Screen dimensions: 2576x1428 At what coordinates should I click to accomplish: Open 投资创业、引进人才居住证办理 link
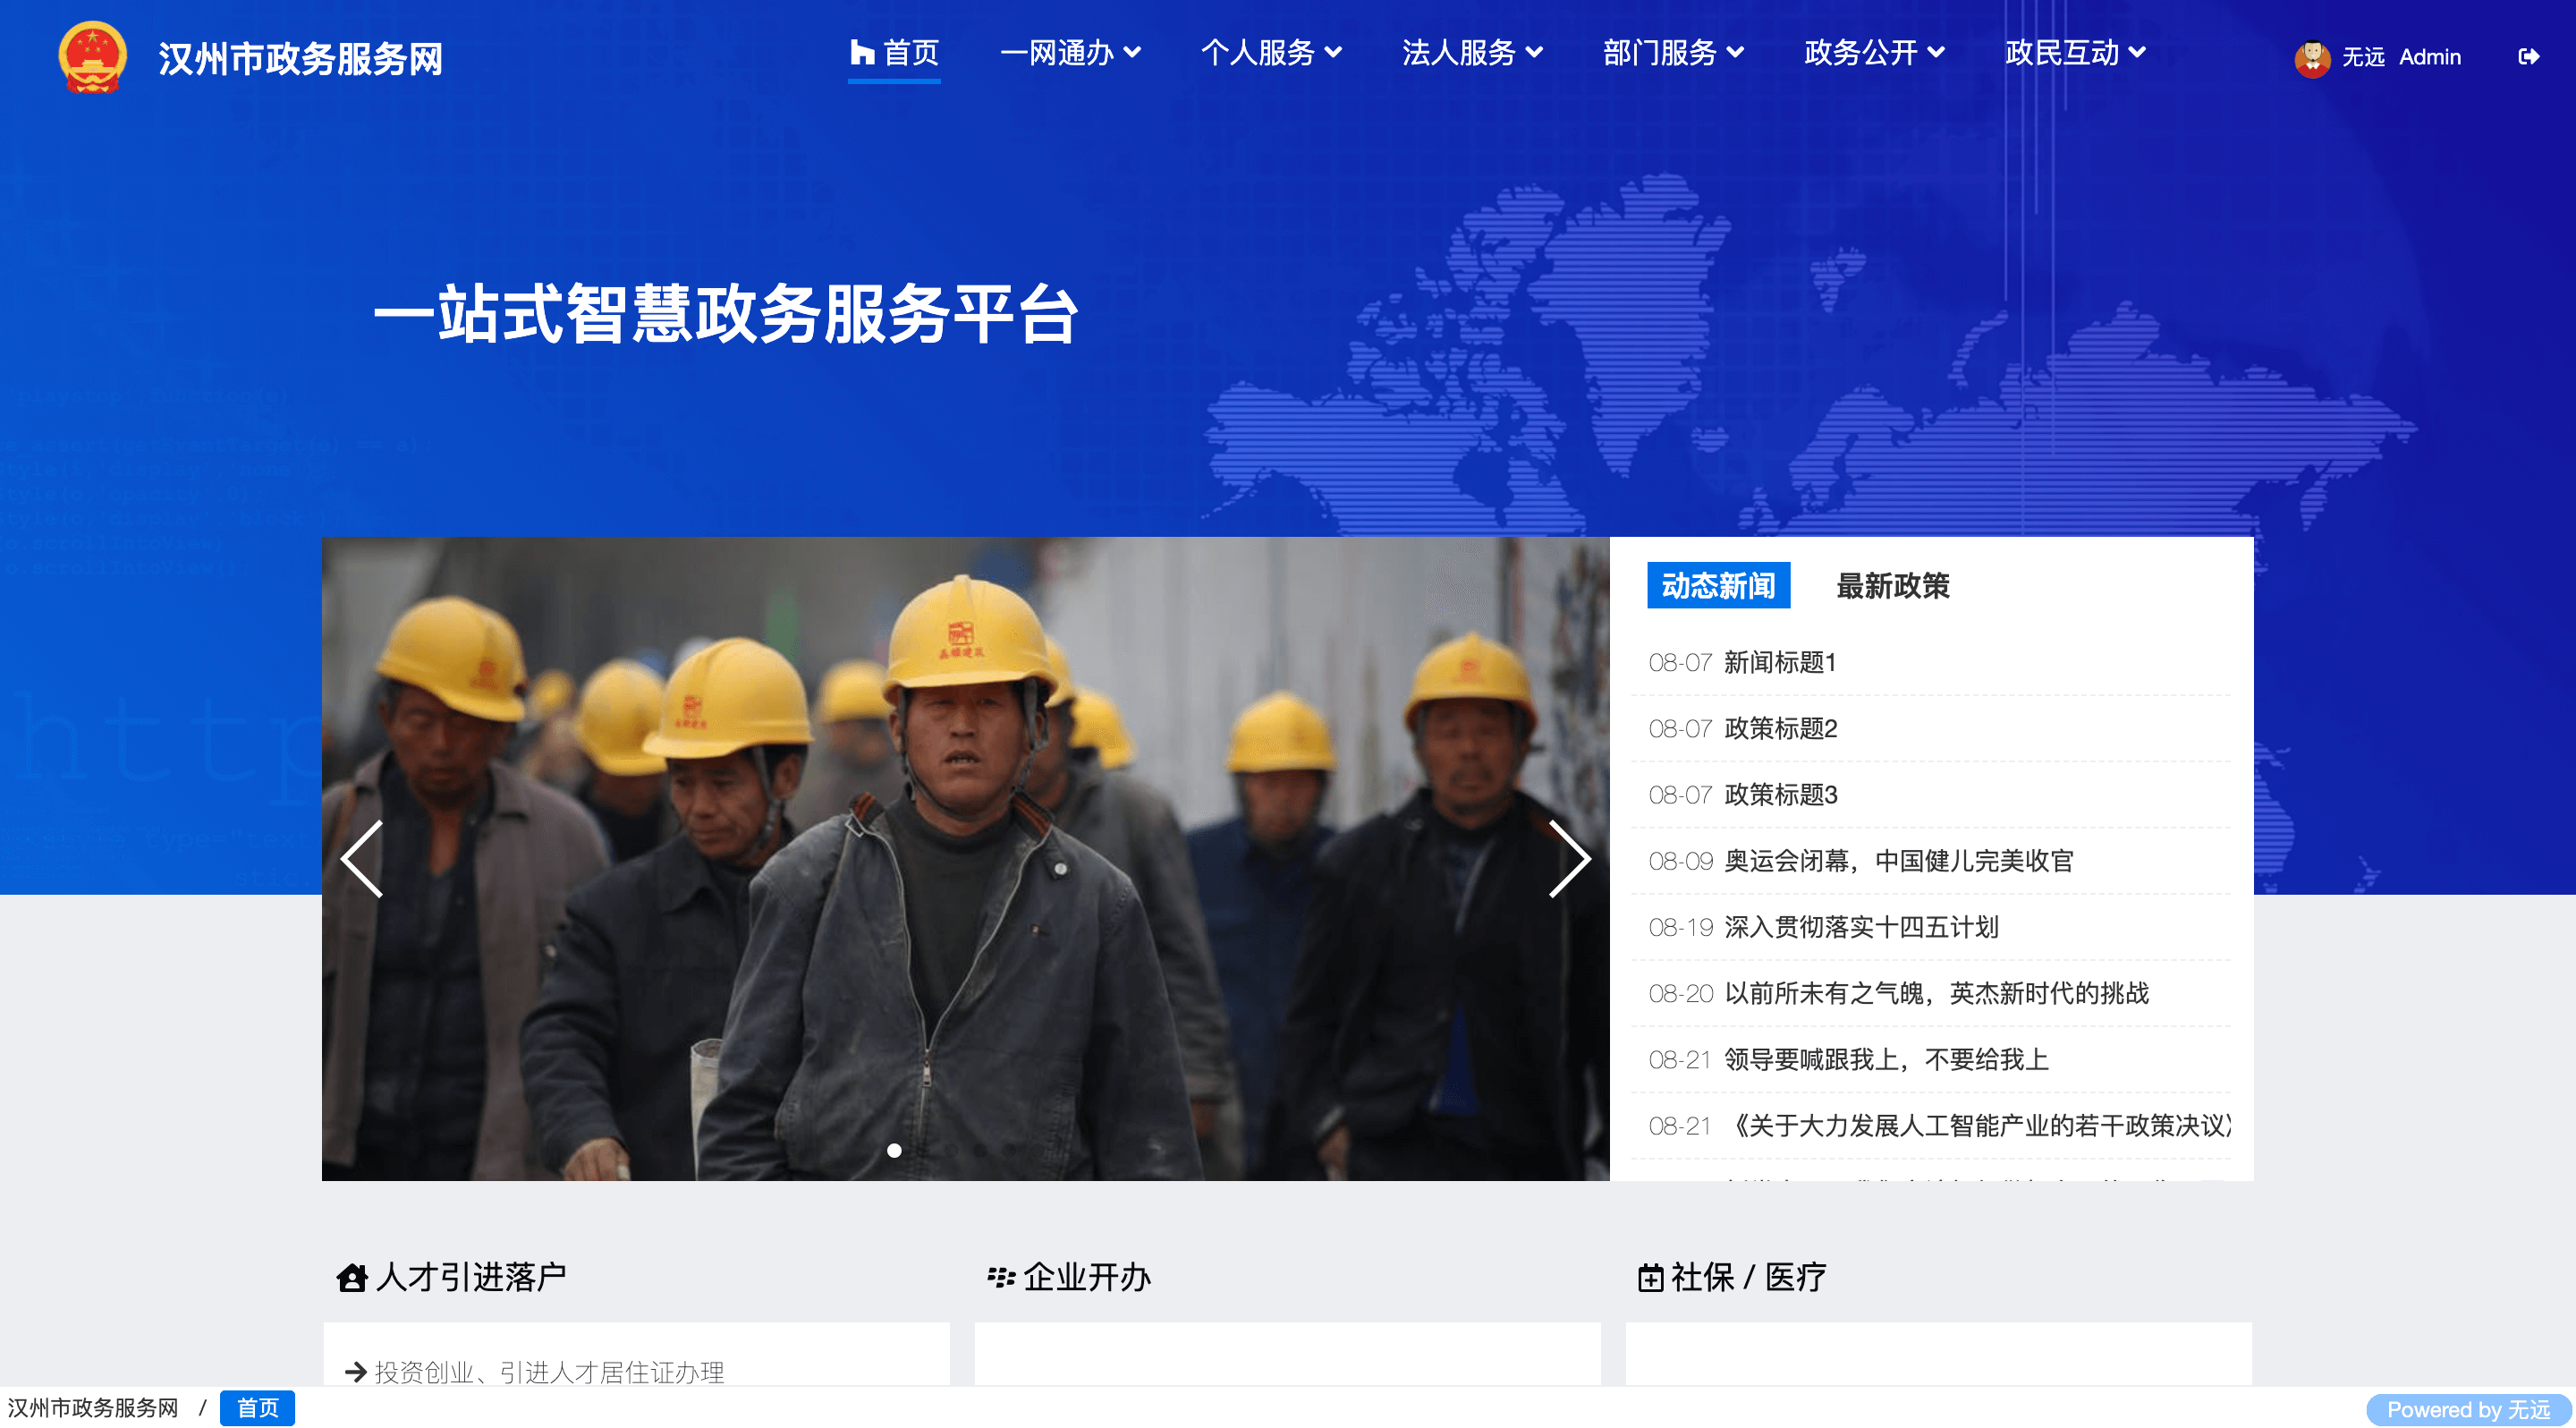tap(549, 1372)
